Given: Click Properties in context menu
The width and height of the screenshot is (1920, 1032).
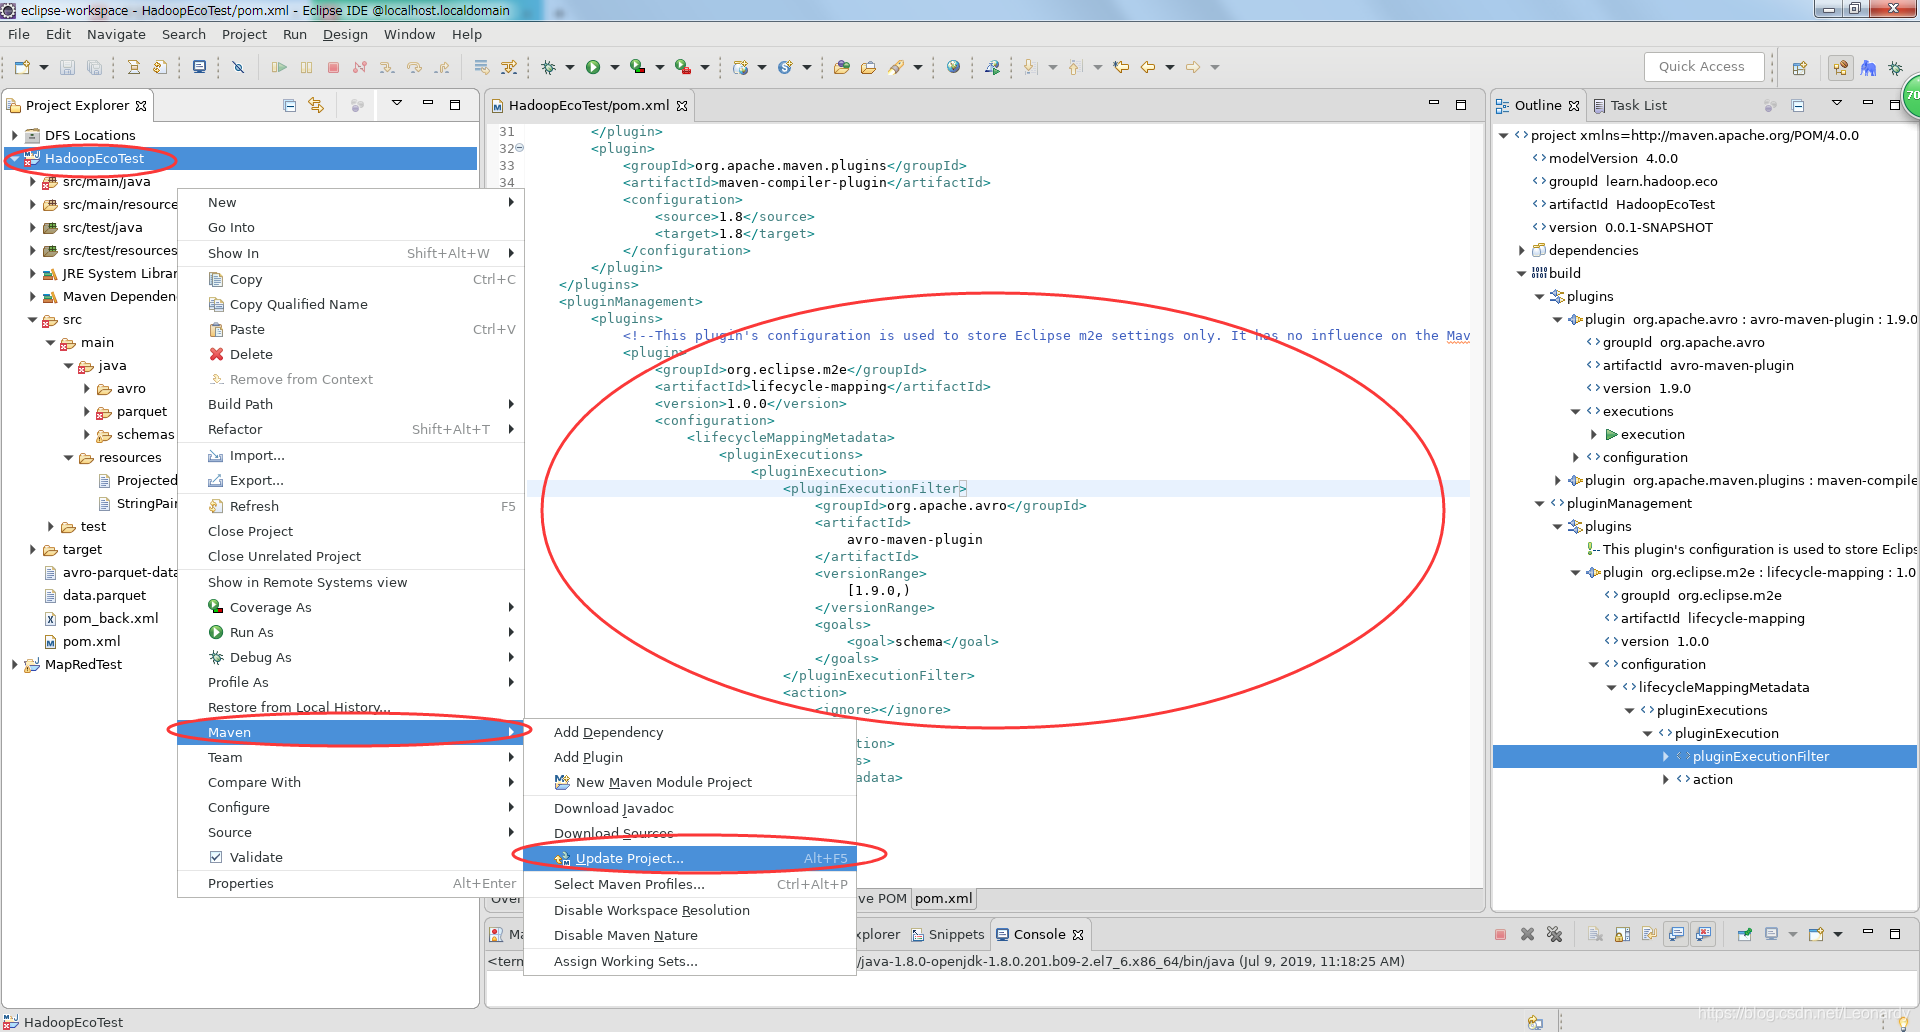Looking at the screenshot, I should pyautogui.click(x=350, y=883).
